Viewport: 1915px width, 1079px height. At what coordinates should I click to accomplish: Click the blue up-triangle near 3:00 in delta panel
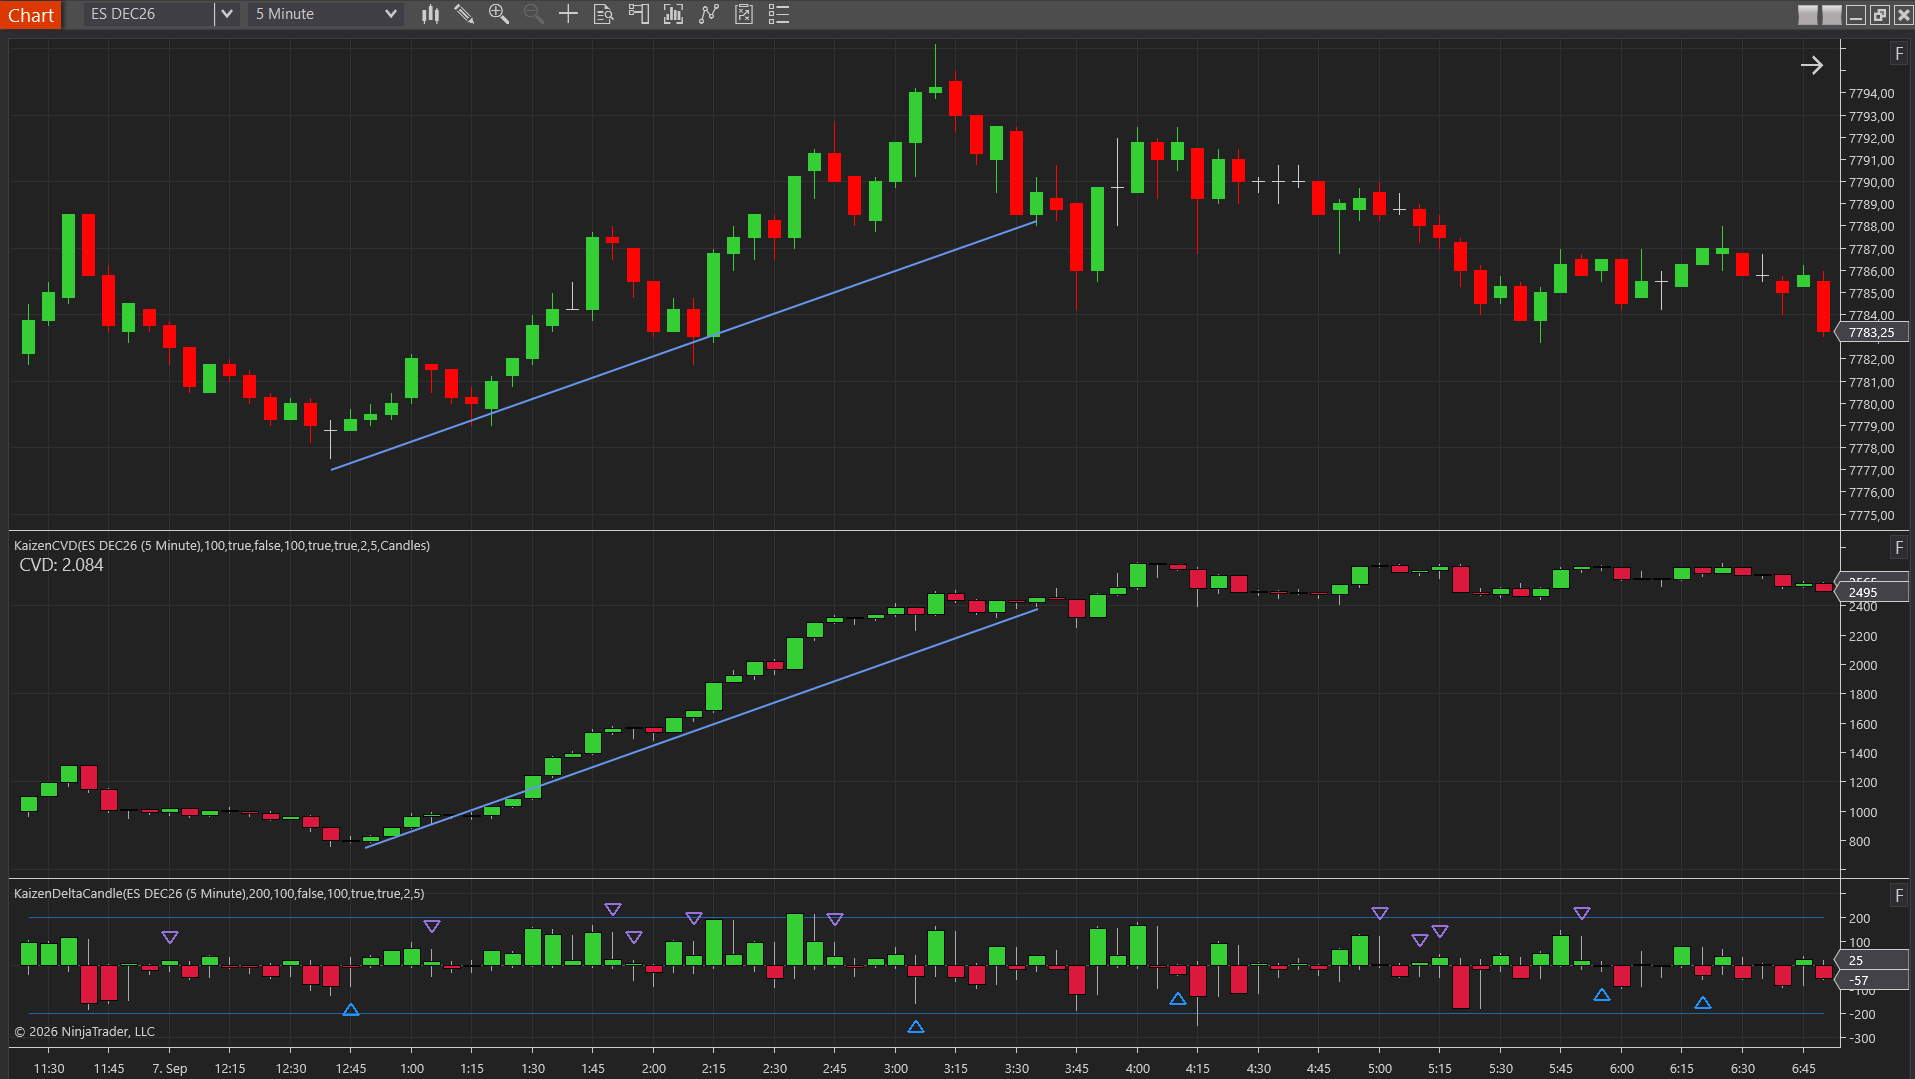pyautogui.click(x=916, y=1027)
